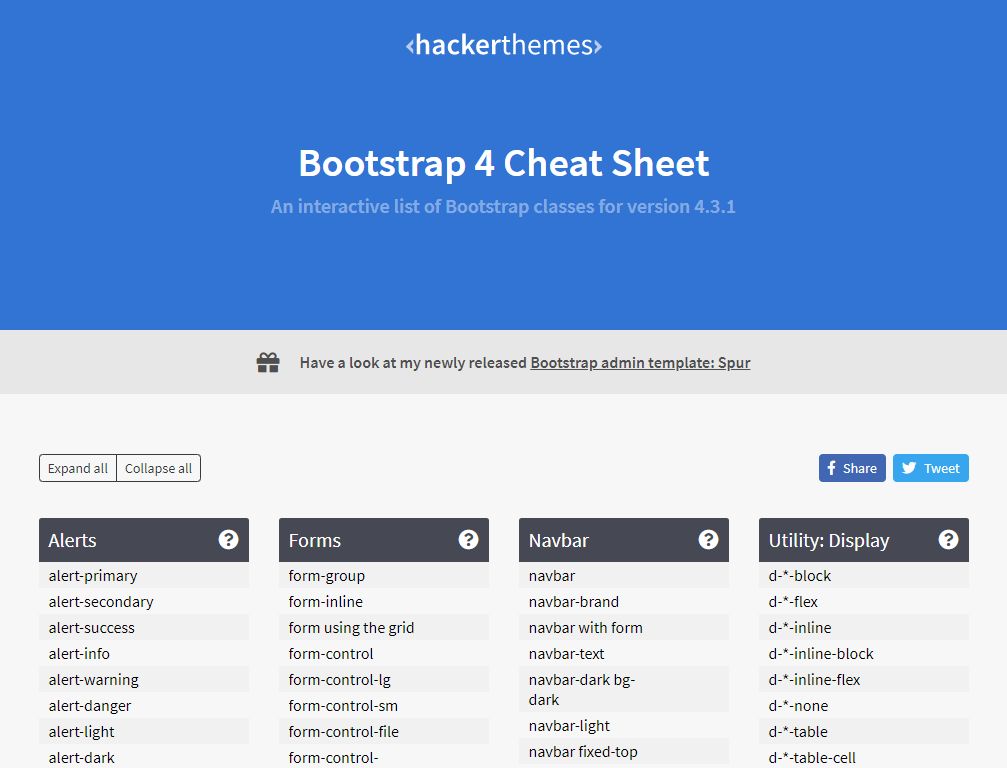Click the navbar-text class entry

tap(624, 654)
